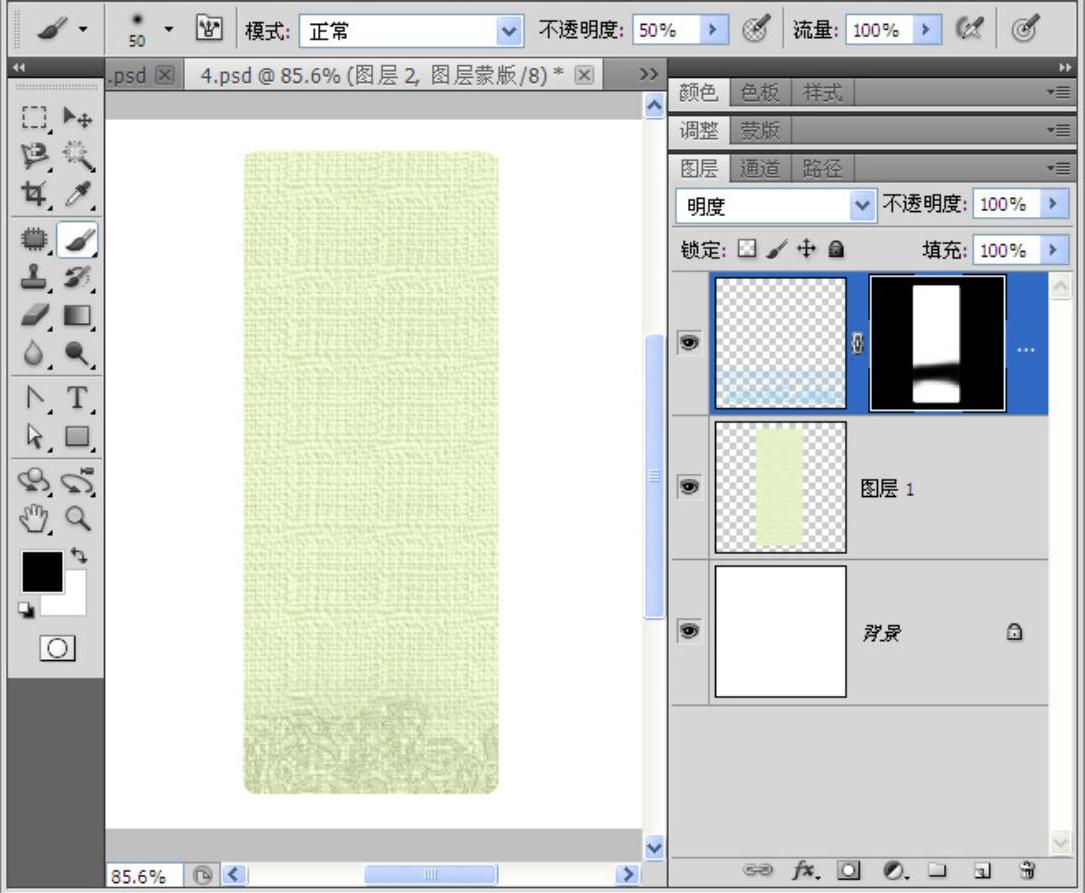Hide the 图层 1 layer eye icon
Viewport: 1085px width, 893px height.
coord(689,487)
